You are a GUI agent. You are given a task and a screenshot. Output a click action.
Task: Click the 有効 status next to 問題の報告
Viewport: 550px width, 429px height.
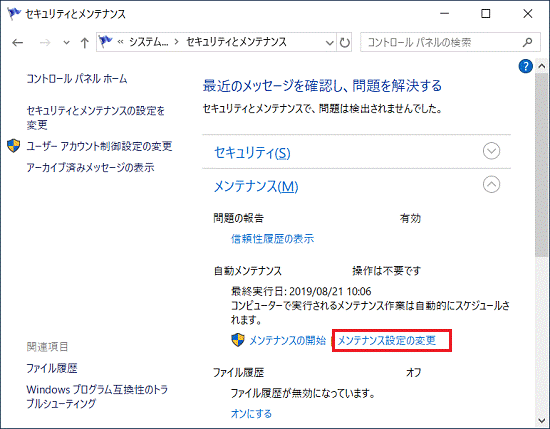(x=410, y=218)
